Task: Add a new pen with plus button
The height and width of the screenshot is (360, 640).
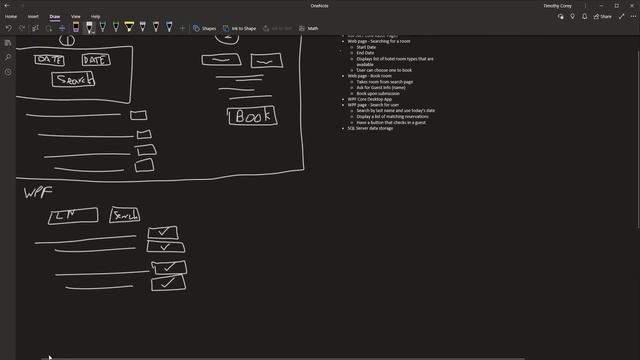Action: pos(182,28)
